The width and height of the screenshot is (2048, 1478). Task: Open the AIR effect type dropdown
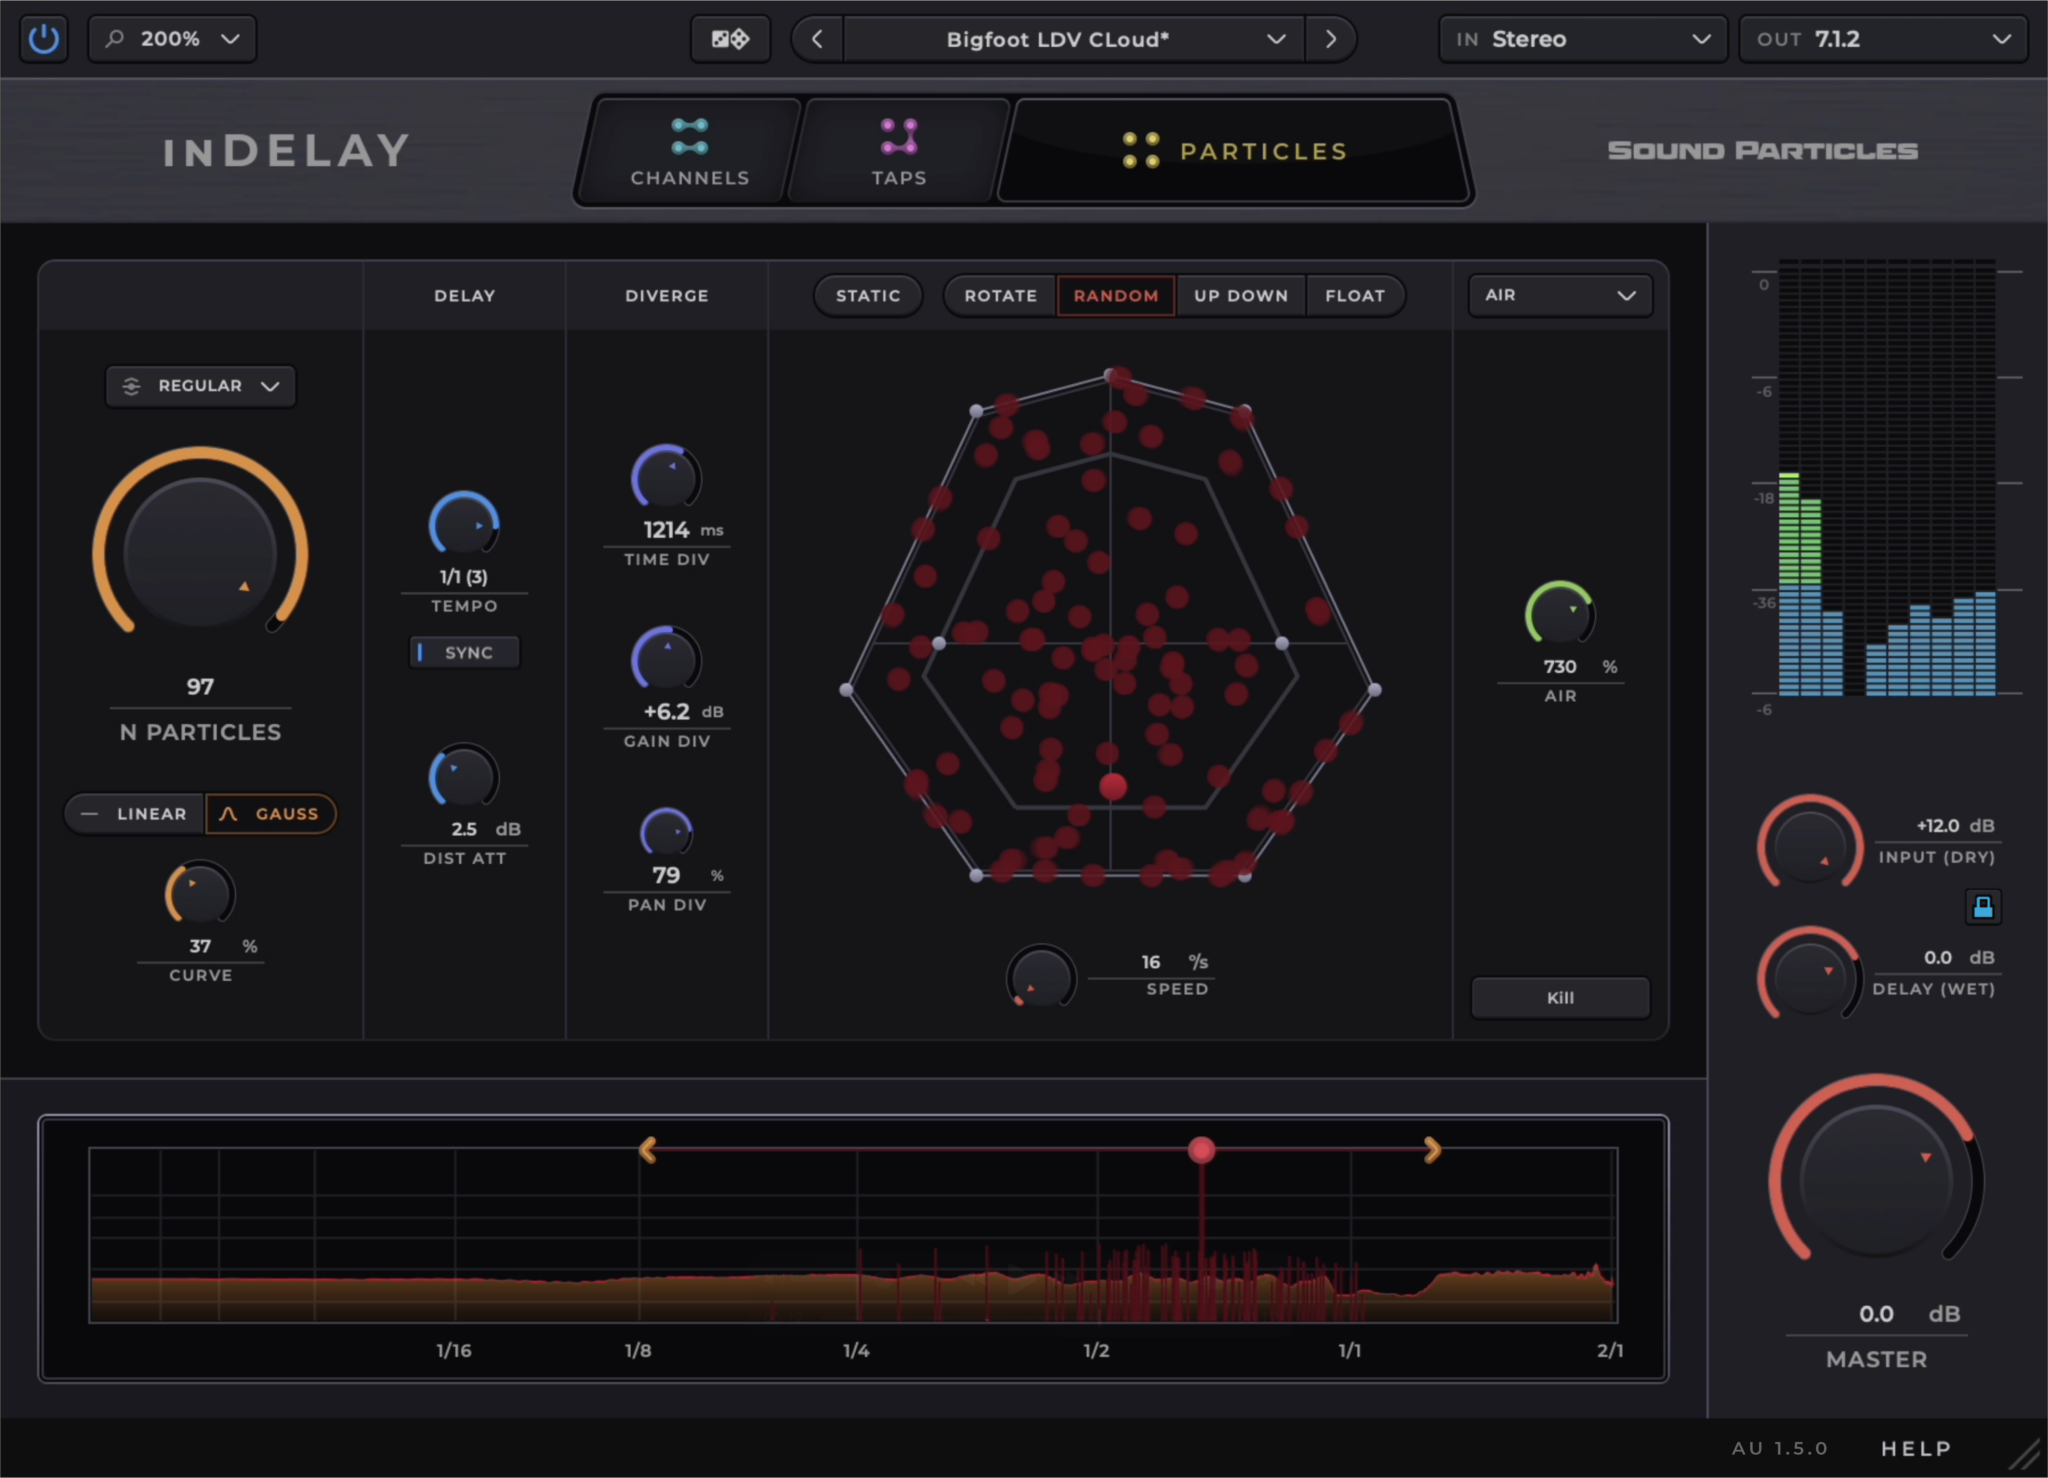click(x=1560, y=296)
